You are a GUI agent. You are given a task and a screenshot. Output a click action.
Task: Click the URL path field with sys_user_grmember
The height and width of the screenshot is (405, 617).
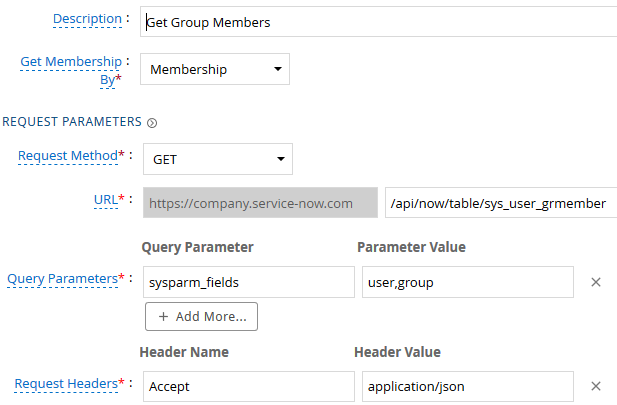[501, 203]
